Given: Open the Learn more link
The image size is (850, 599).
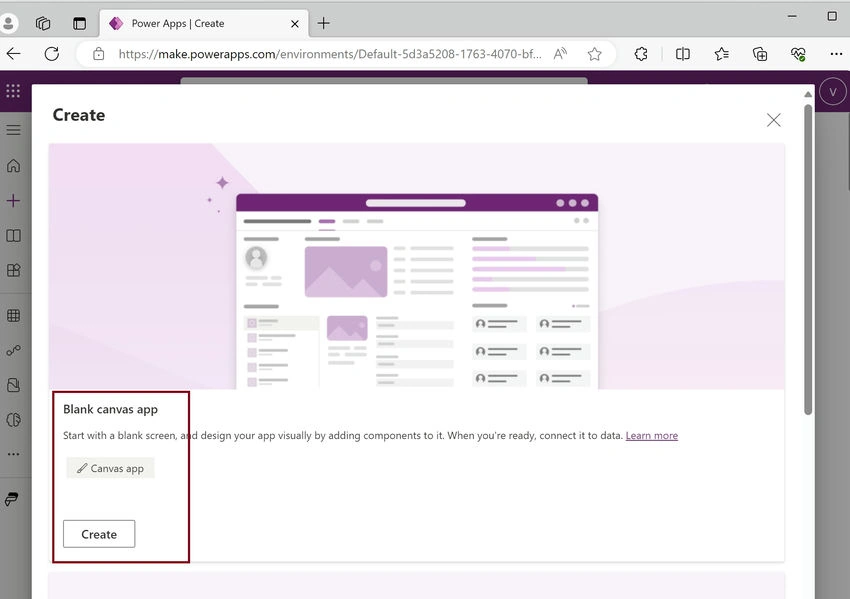Looking at the screenshot, I should click(652, 435).
